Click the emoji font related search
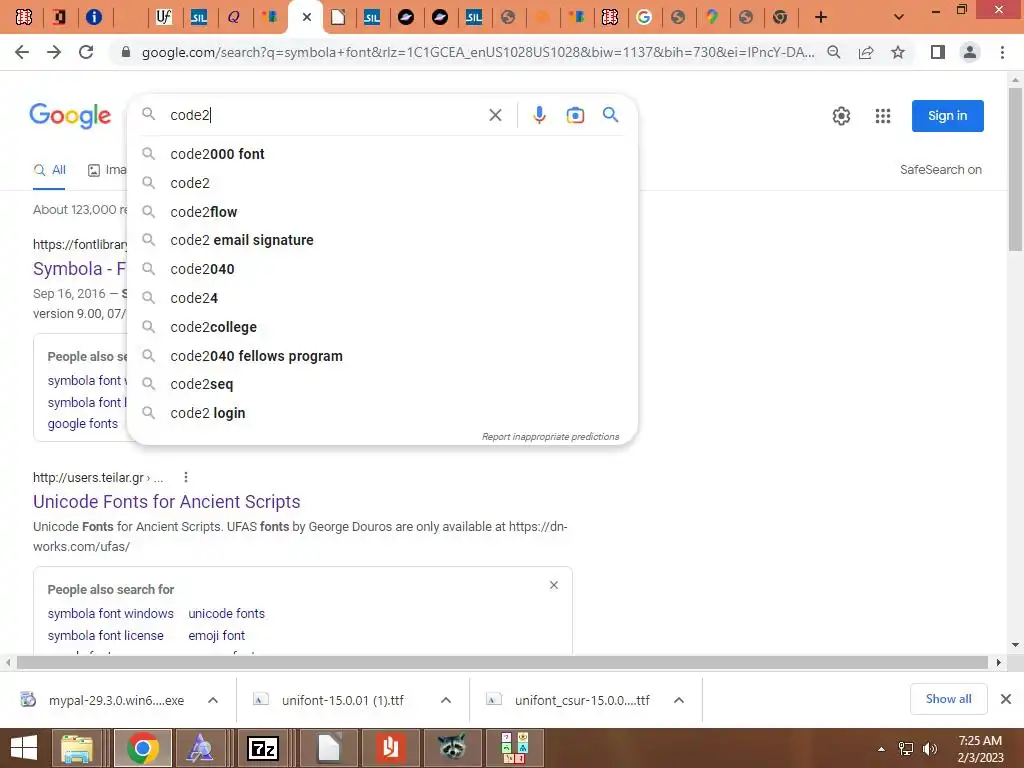Image resolution: width=1024 pixels, height=768 pixels. [x=216, y=635]
